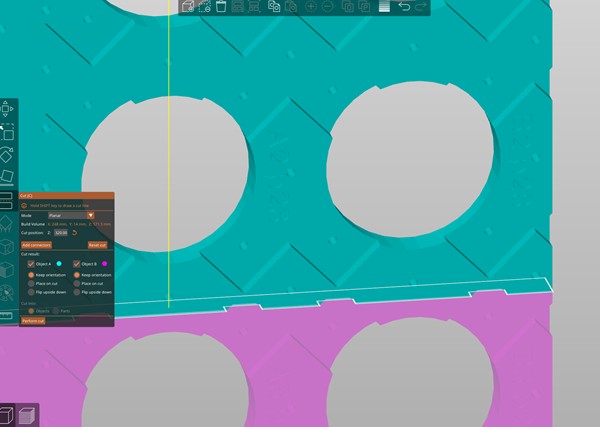This screenshot has height=427, width=600.
Task: Open the layers editing stripes icon
Action: click(x=385, y=7)
